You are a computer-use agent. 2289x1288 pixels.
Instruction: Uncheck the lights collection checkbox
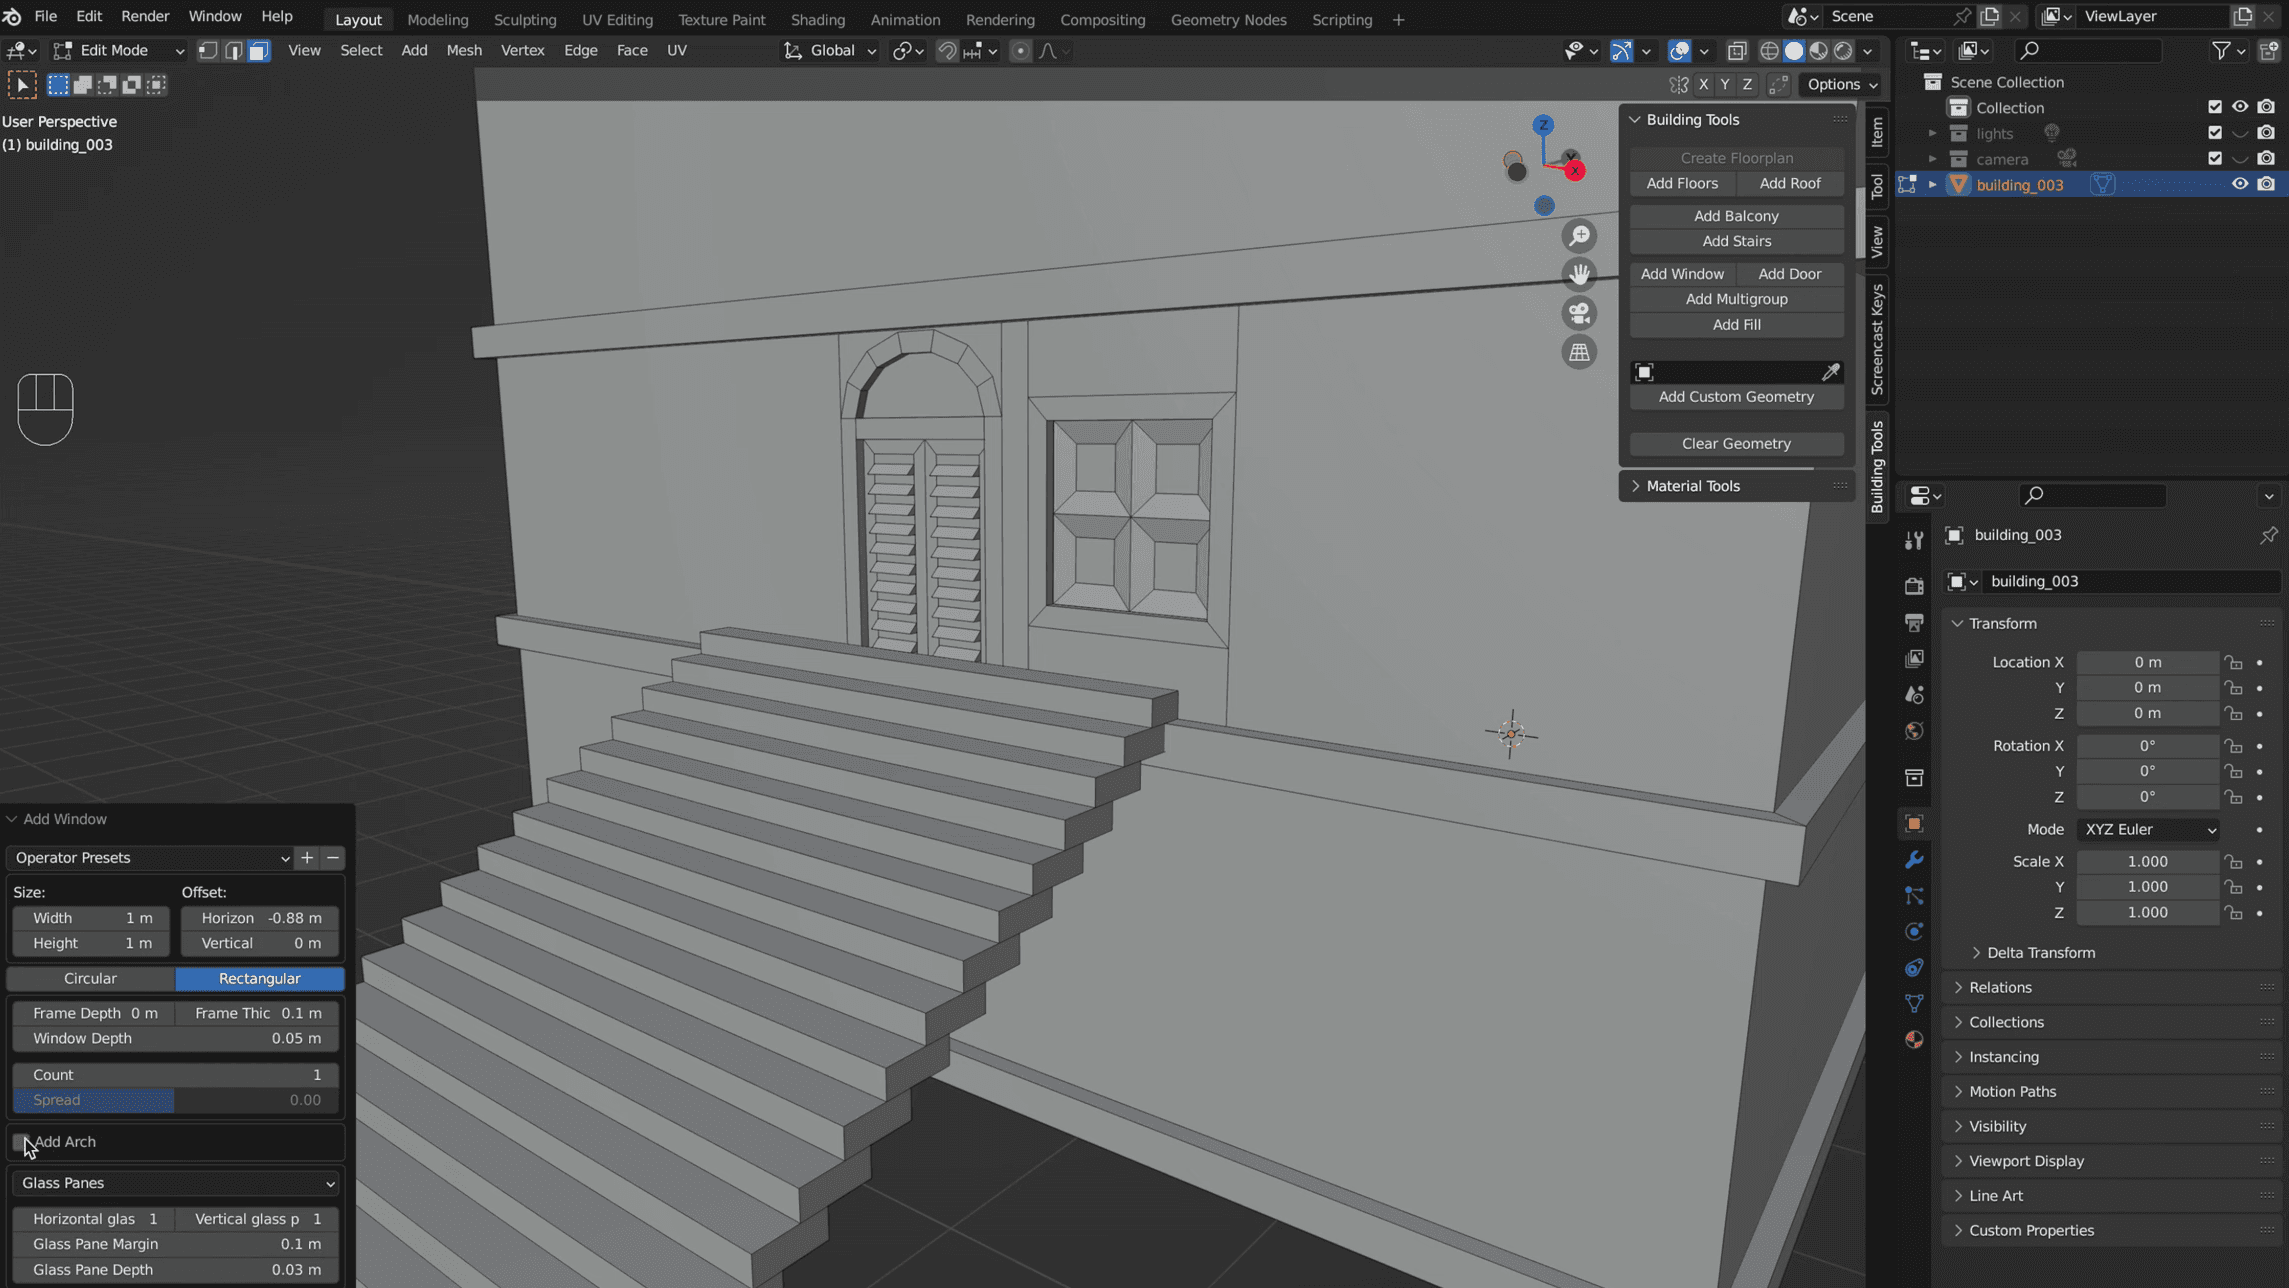point(2214,133)
